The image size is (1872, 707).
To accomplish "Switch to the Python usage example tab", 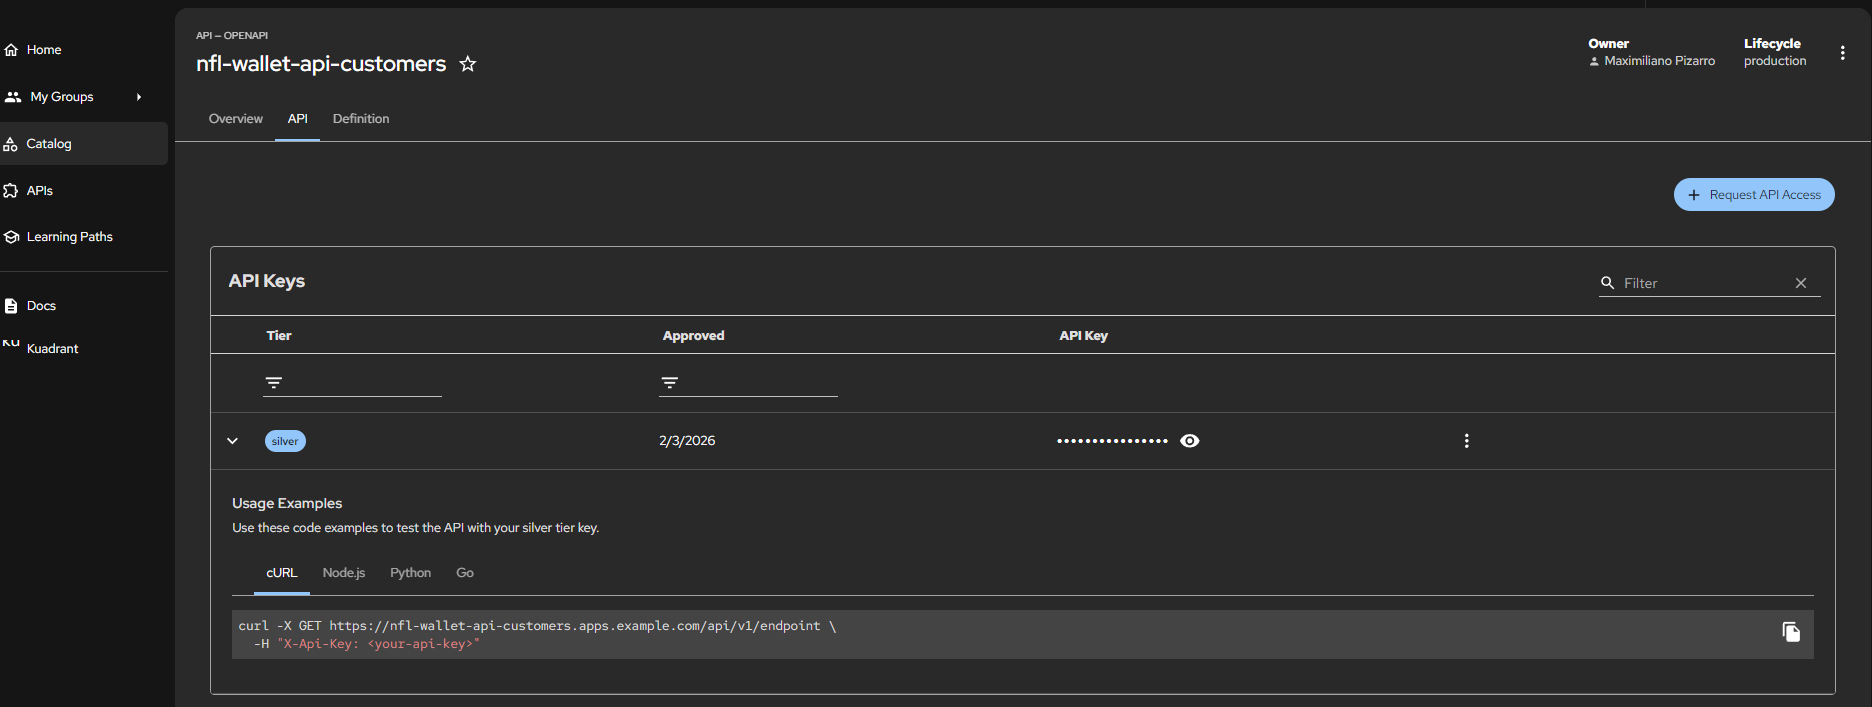I will [410, 573].
